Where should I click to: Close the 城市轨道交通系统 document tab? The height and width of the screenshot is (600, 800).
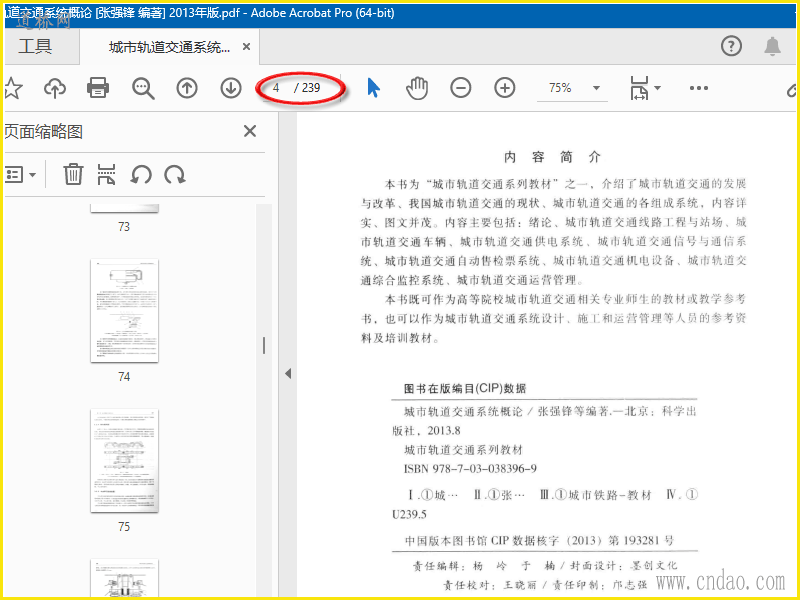[246, 47]
